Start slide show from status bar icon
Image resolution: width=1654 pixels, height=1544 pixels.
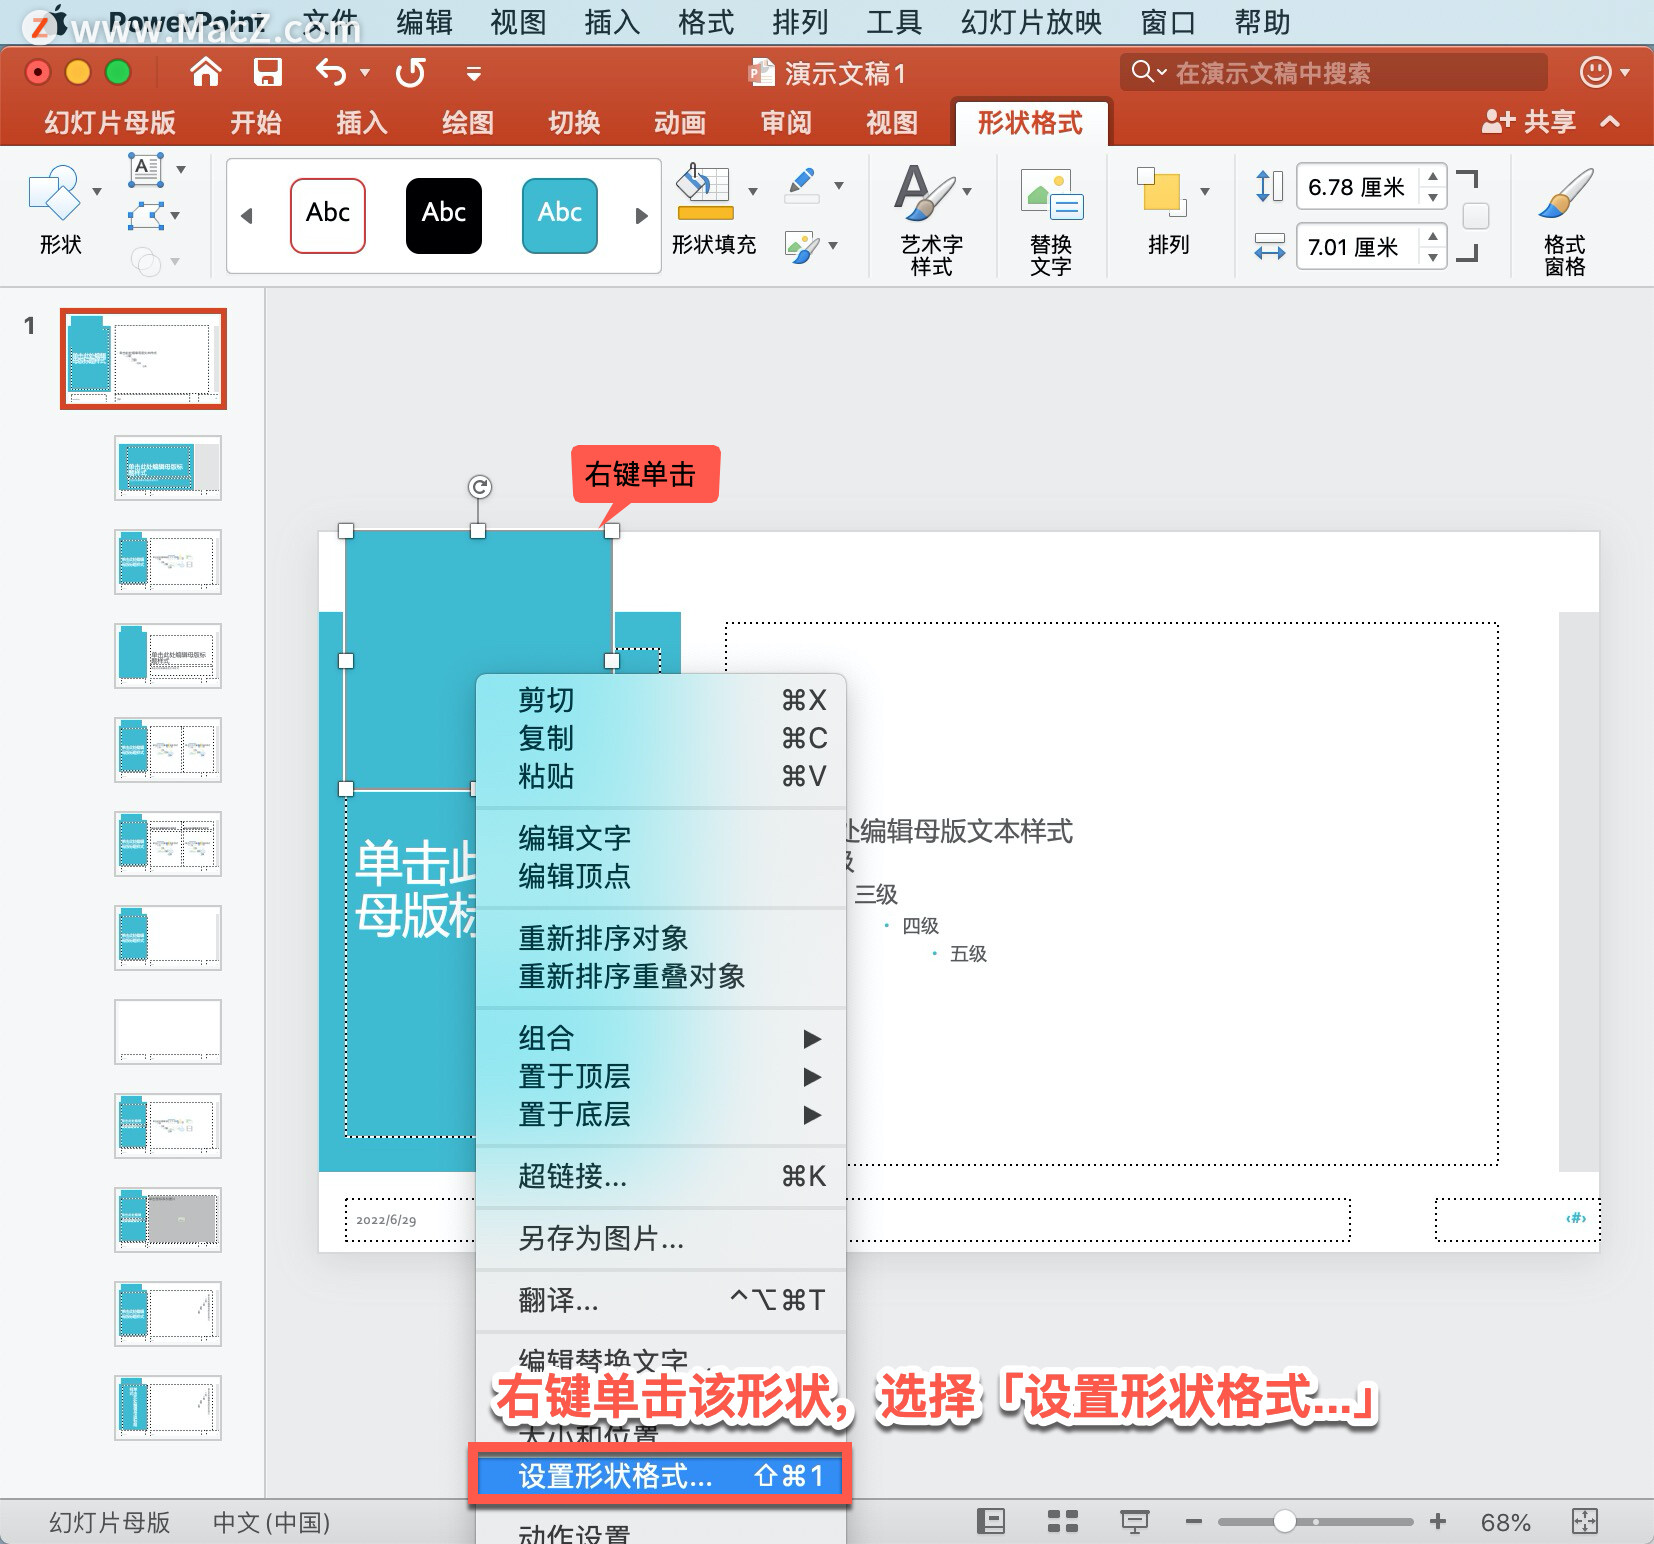(x=1134, y=1521)
